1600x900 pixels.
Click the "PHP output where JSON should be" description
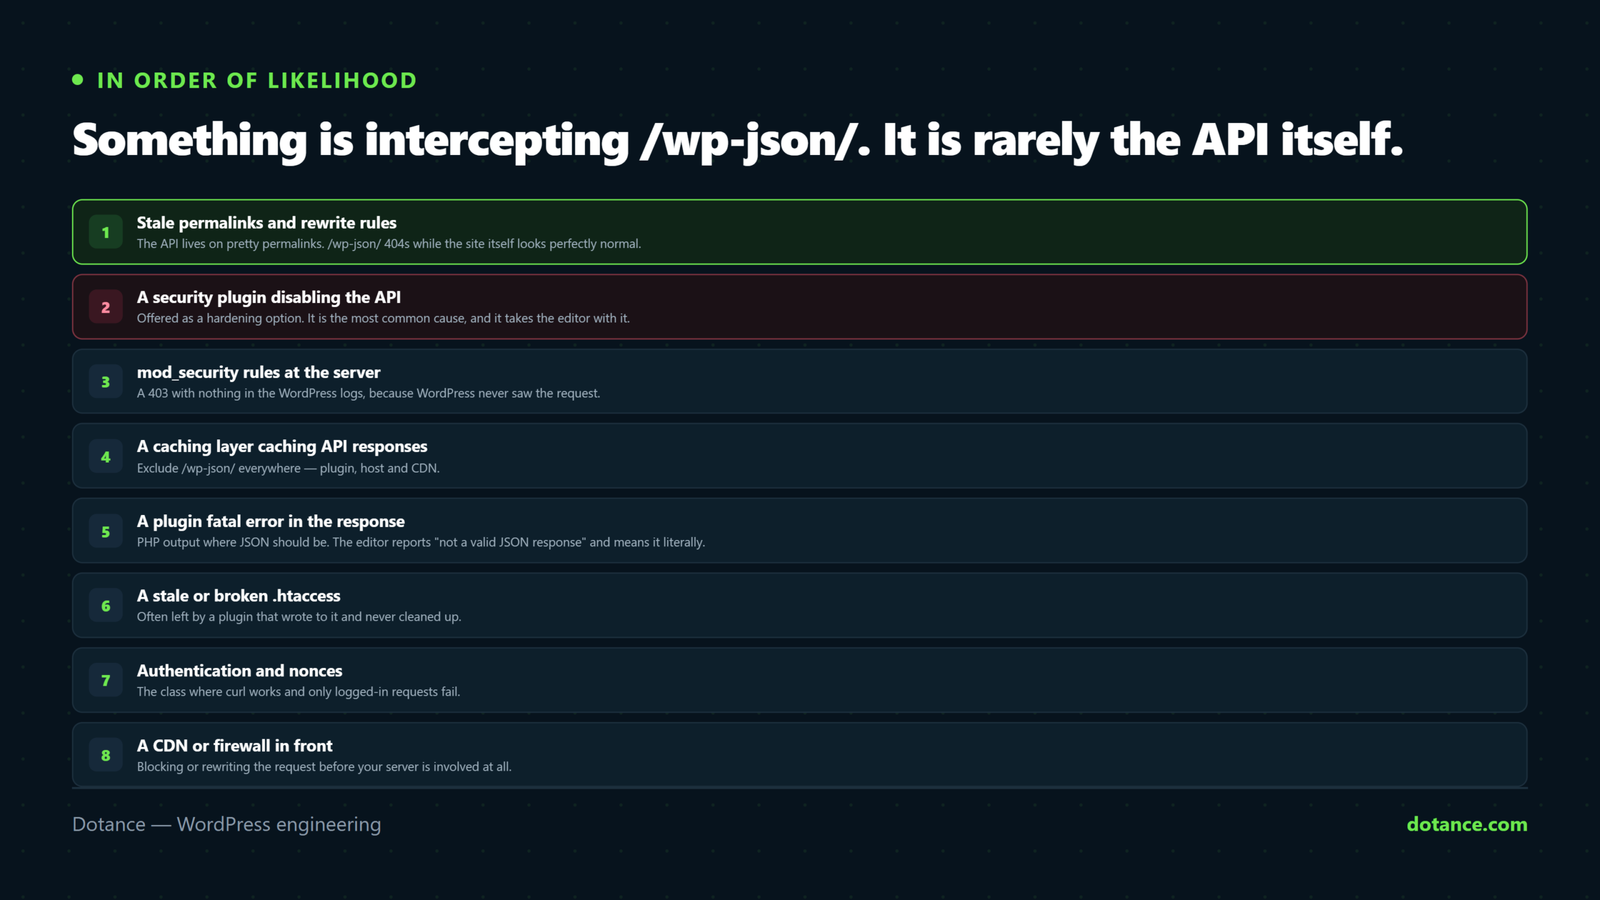[421, 542]
